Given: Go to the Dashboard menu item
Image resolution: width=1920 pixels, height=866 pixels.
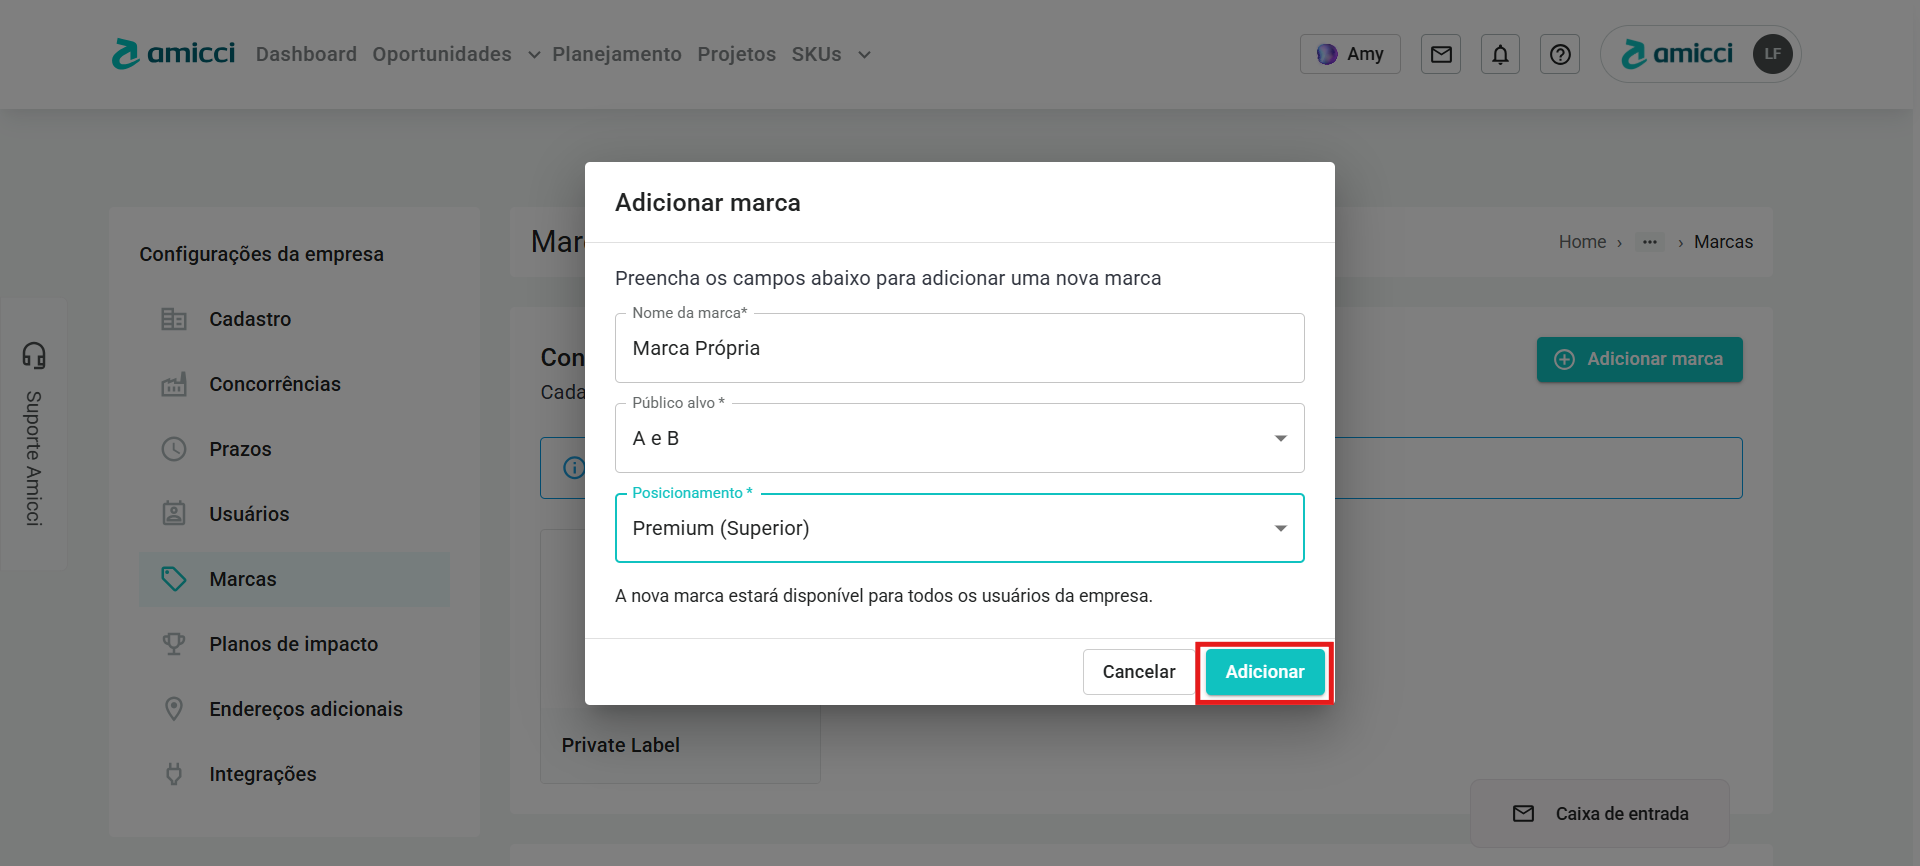Looking at the screenshot, I should pyautogui.click(x=306, y=54).
